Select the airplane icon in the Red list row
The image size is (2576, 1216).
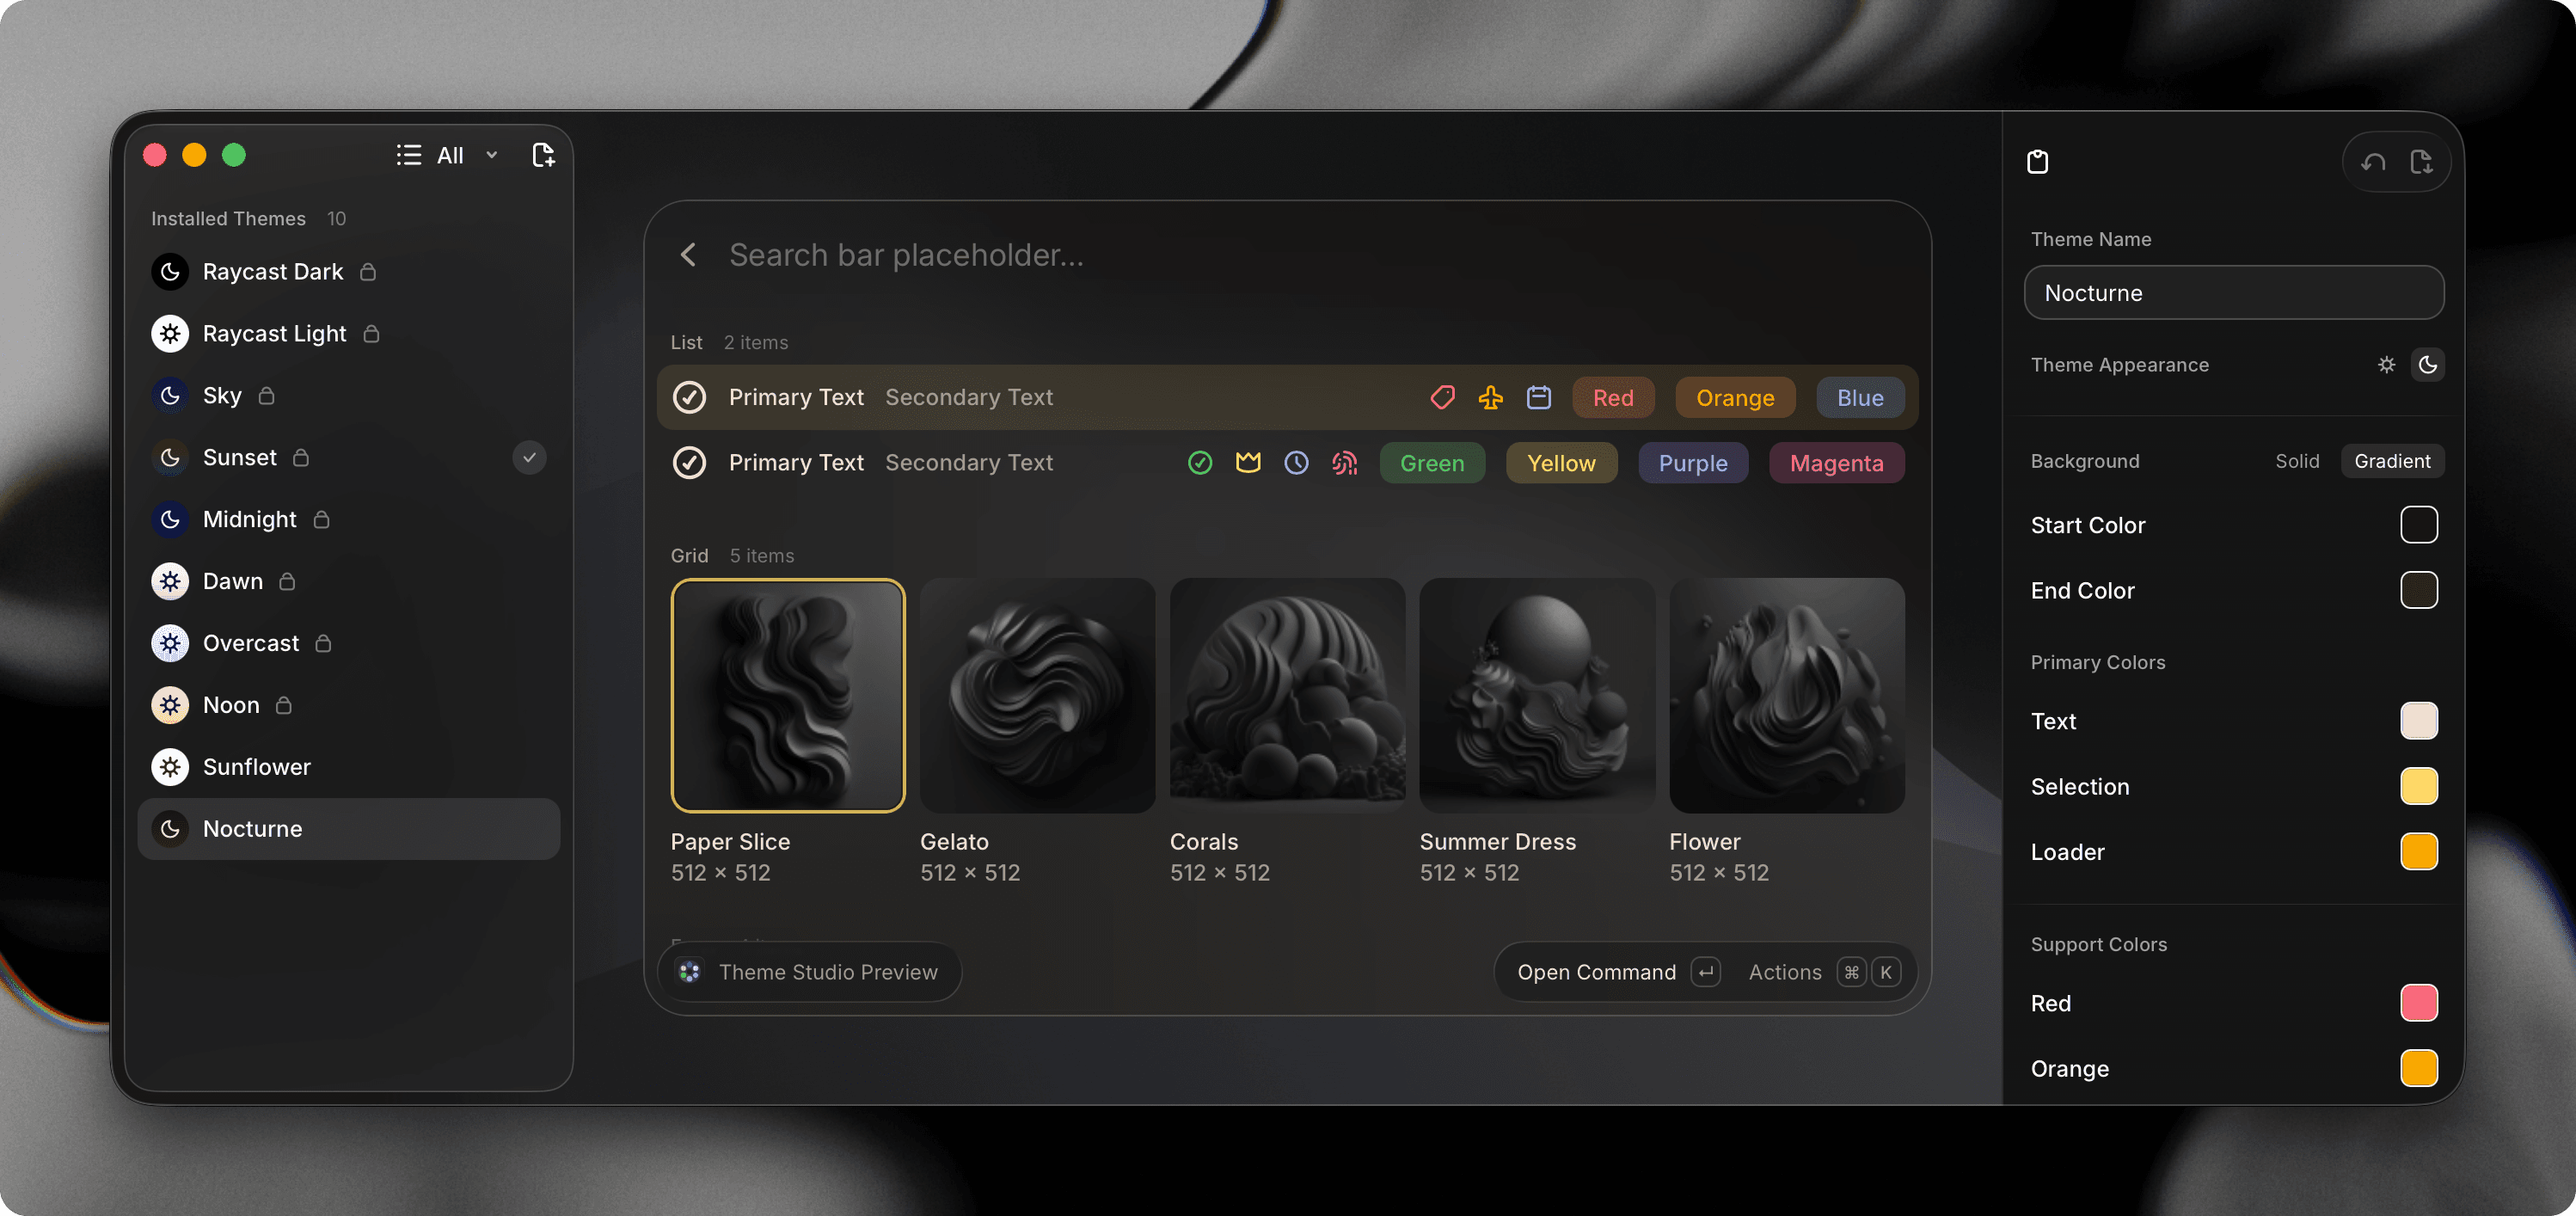point(1491,397)
